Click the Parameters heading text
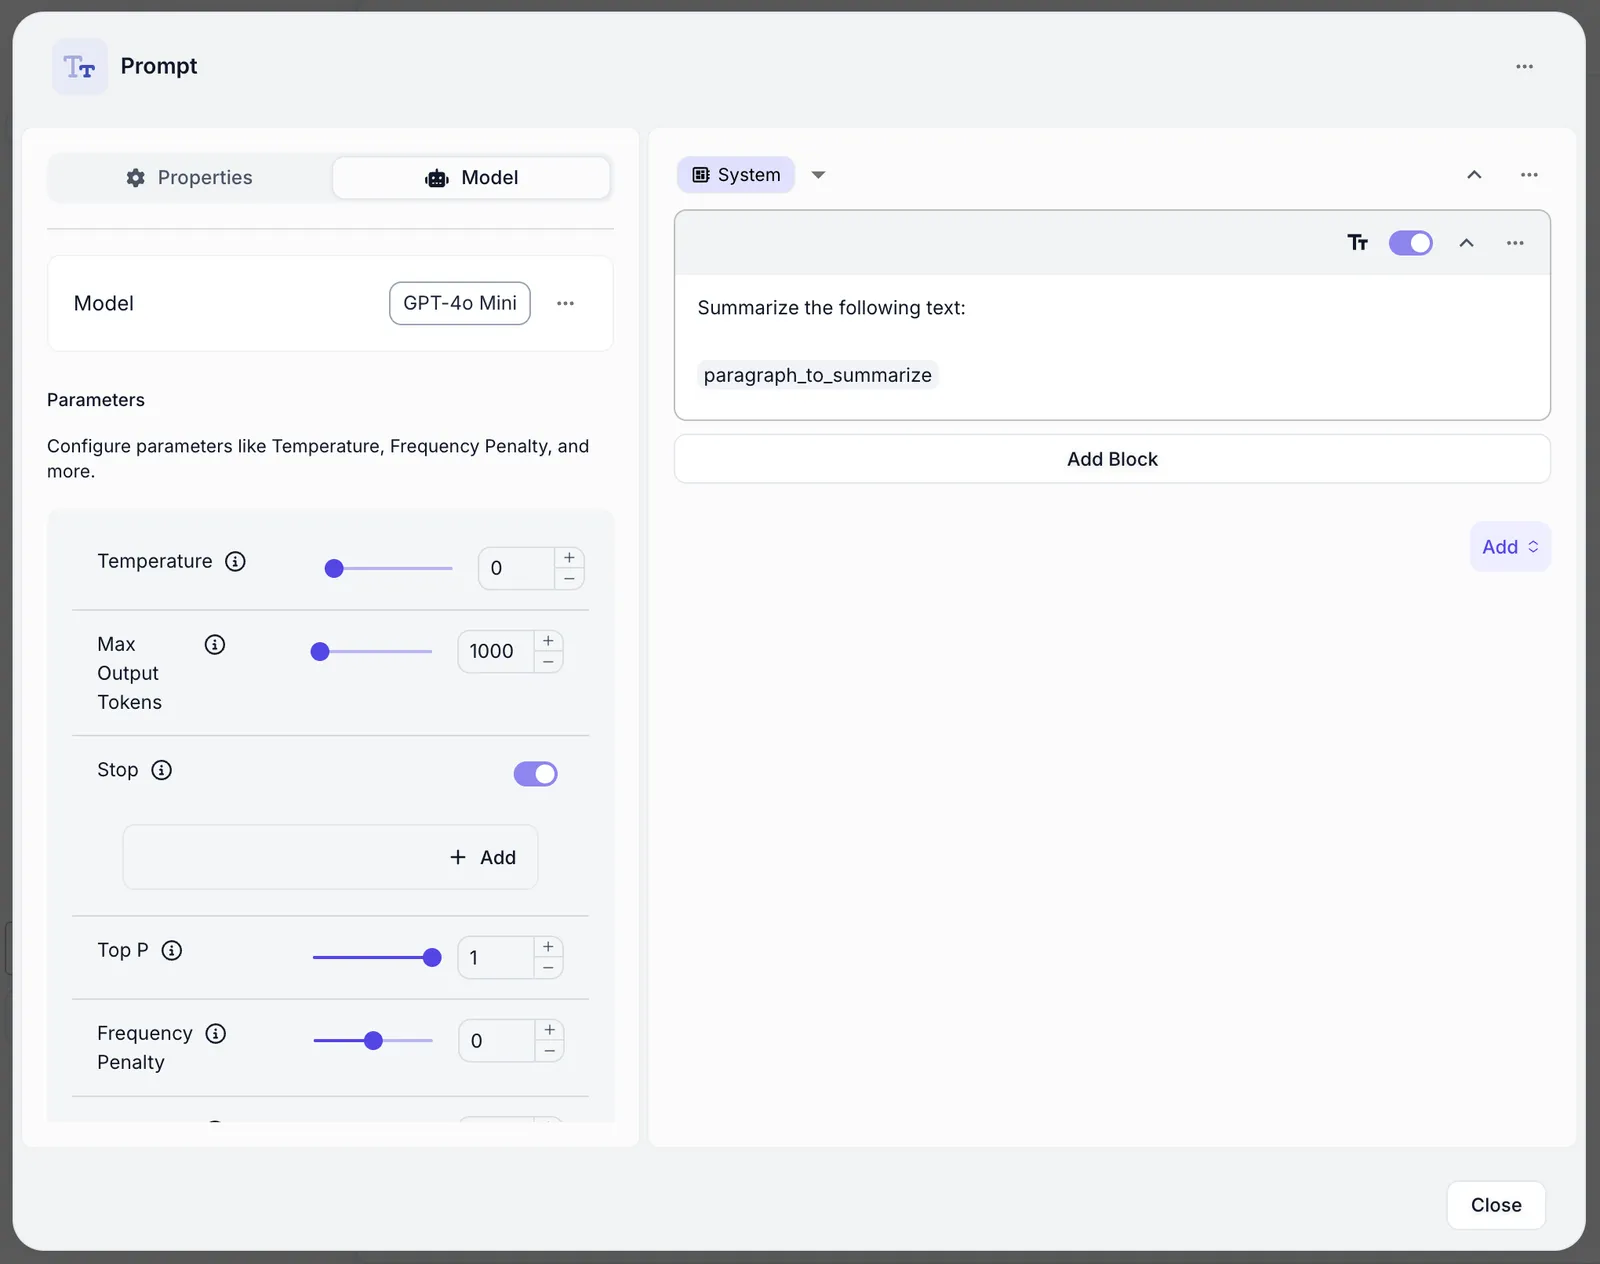This screenshot has height=1264, width=1600. point(96,400)
